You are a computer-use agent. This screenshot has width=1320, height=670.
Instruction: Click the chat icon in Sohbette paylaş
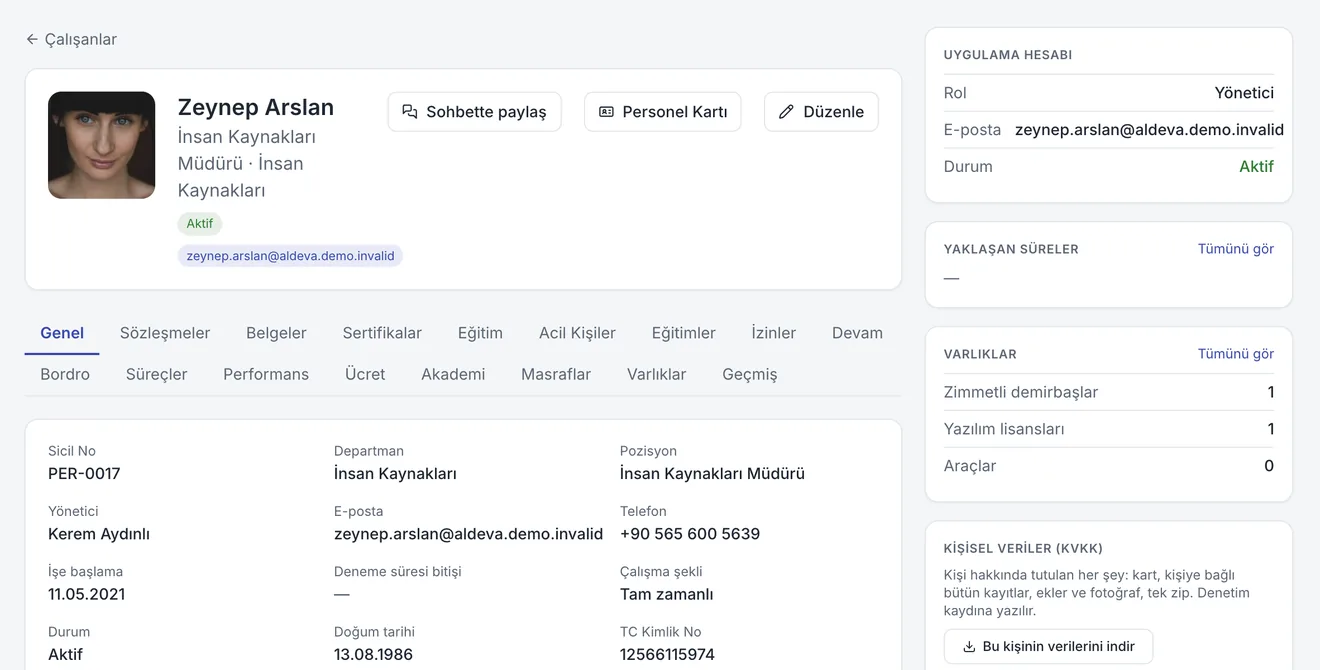410,112
